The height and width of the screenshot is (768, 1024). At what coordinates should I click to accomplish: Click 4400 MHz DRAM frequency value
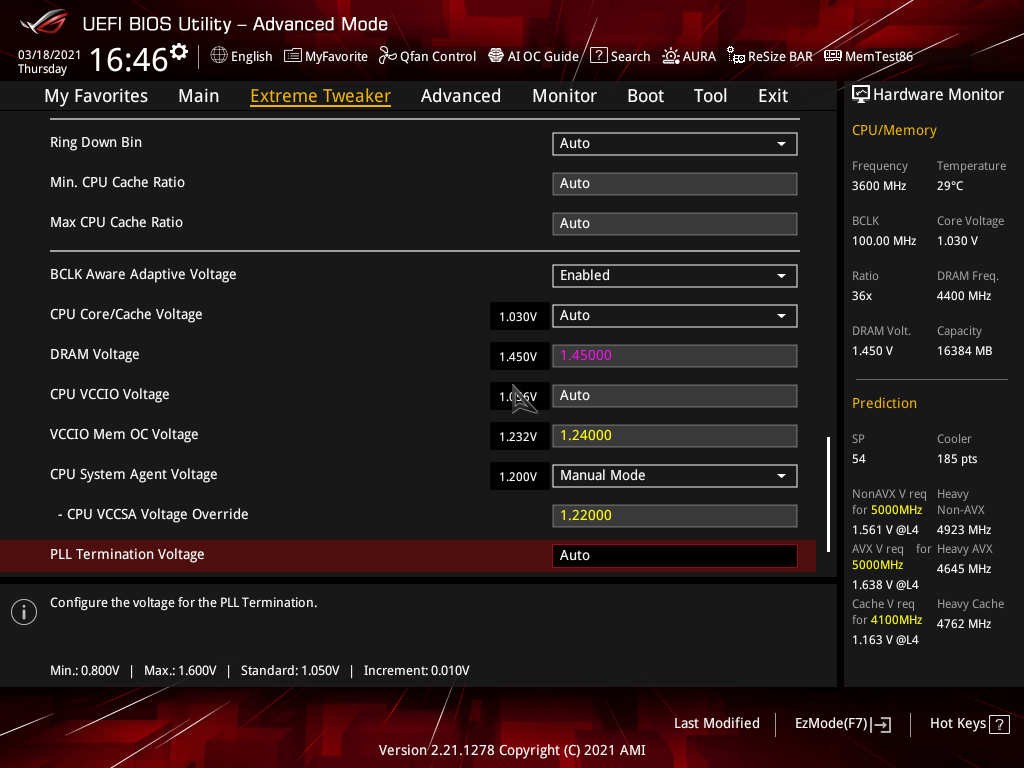pos(964,296)
